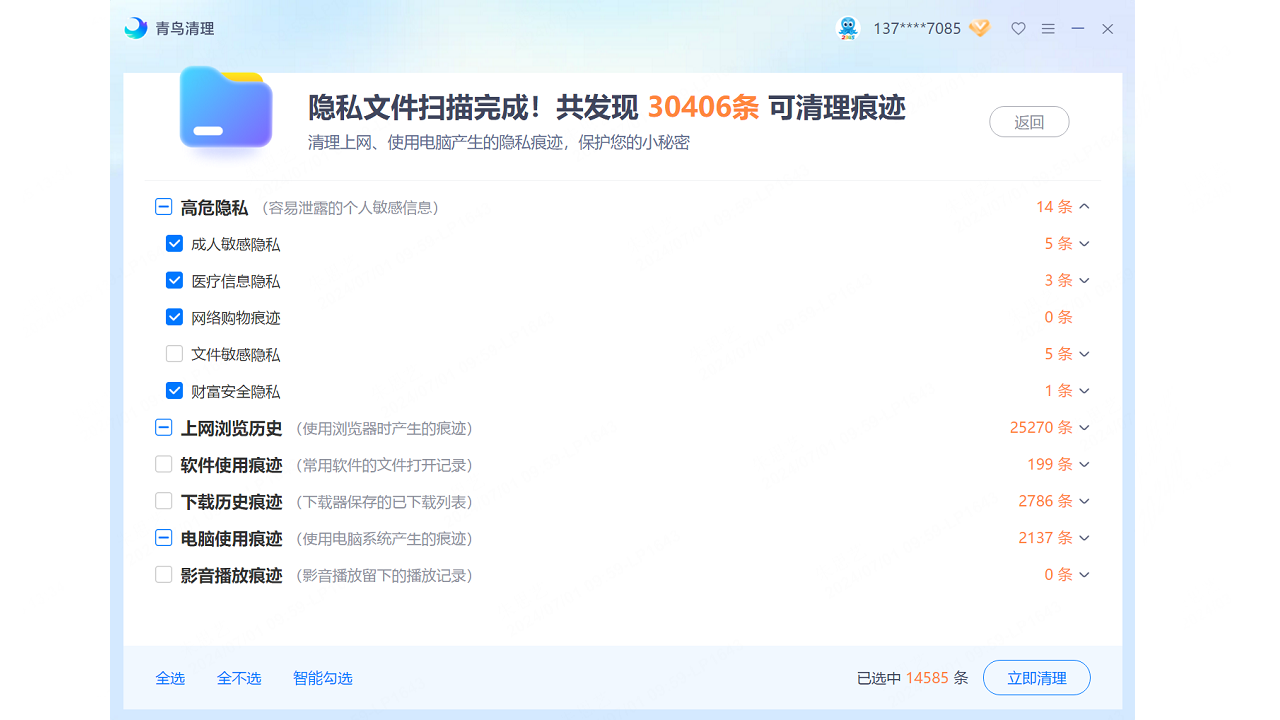This screenshot has width=1280, height=720.
Task: Click the 智能勾选 link
Action: [x=322, y=678]
